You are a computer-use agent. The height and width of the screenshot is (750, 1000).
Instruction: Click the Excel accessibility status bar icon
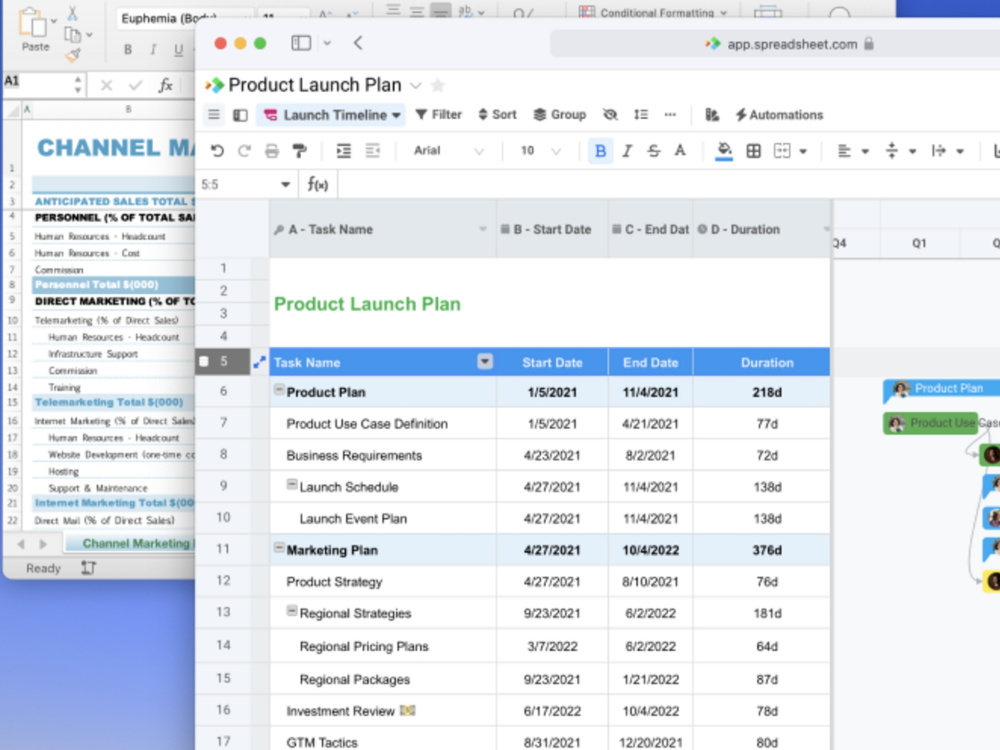89,568
